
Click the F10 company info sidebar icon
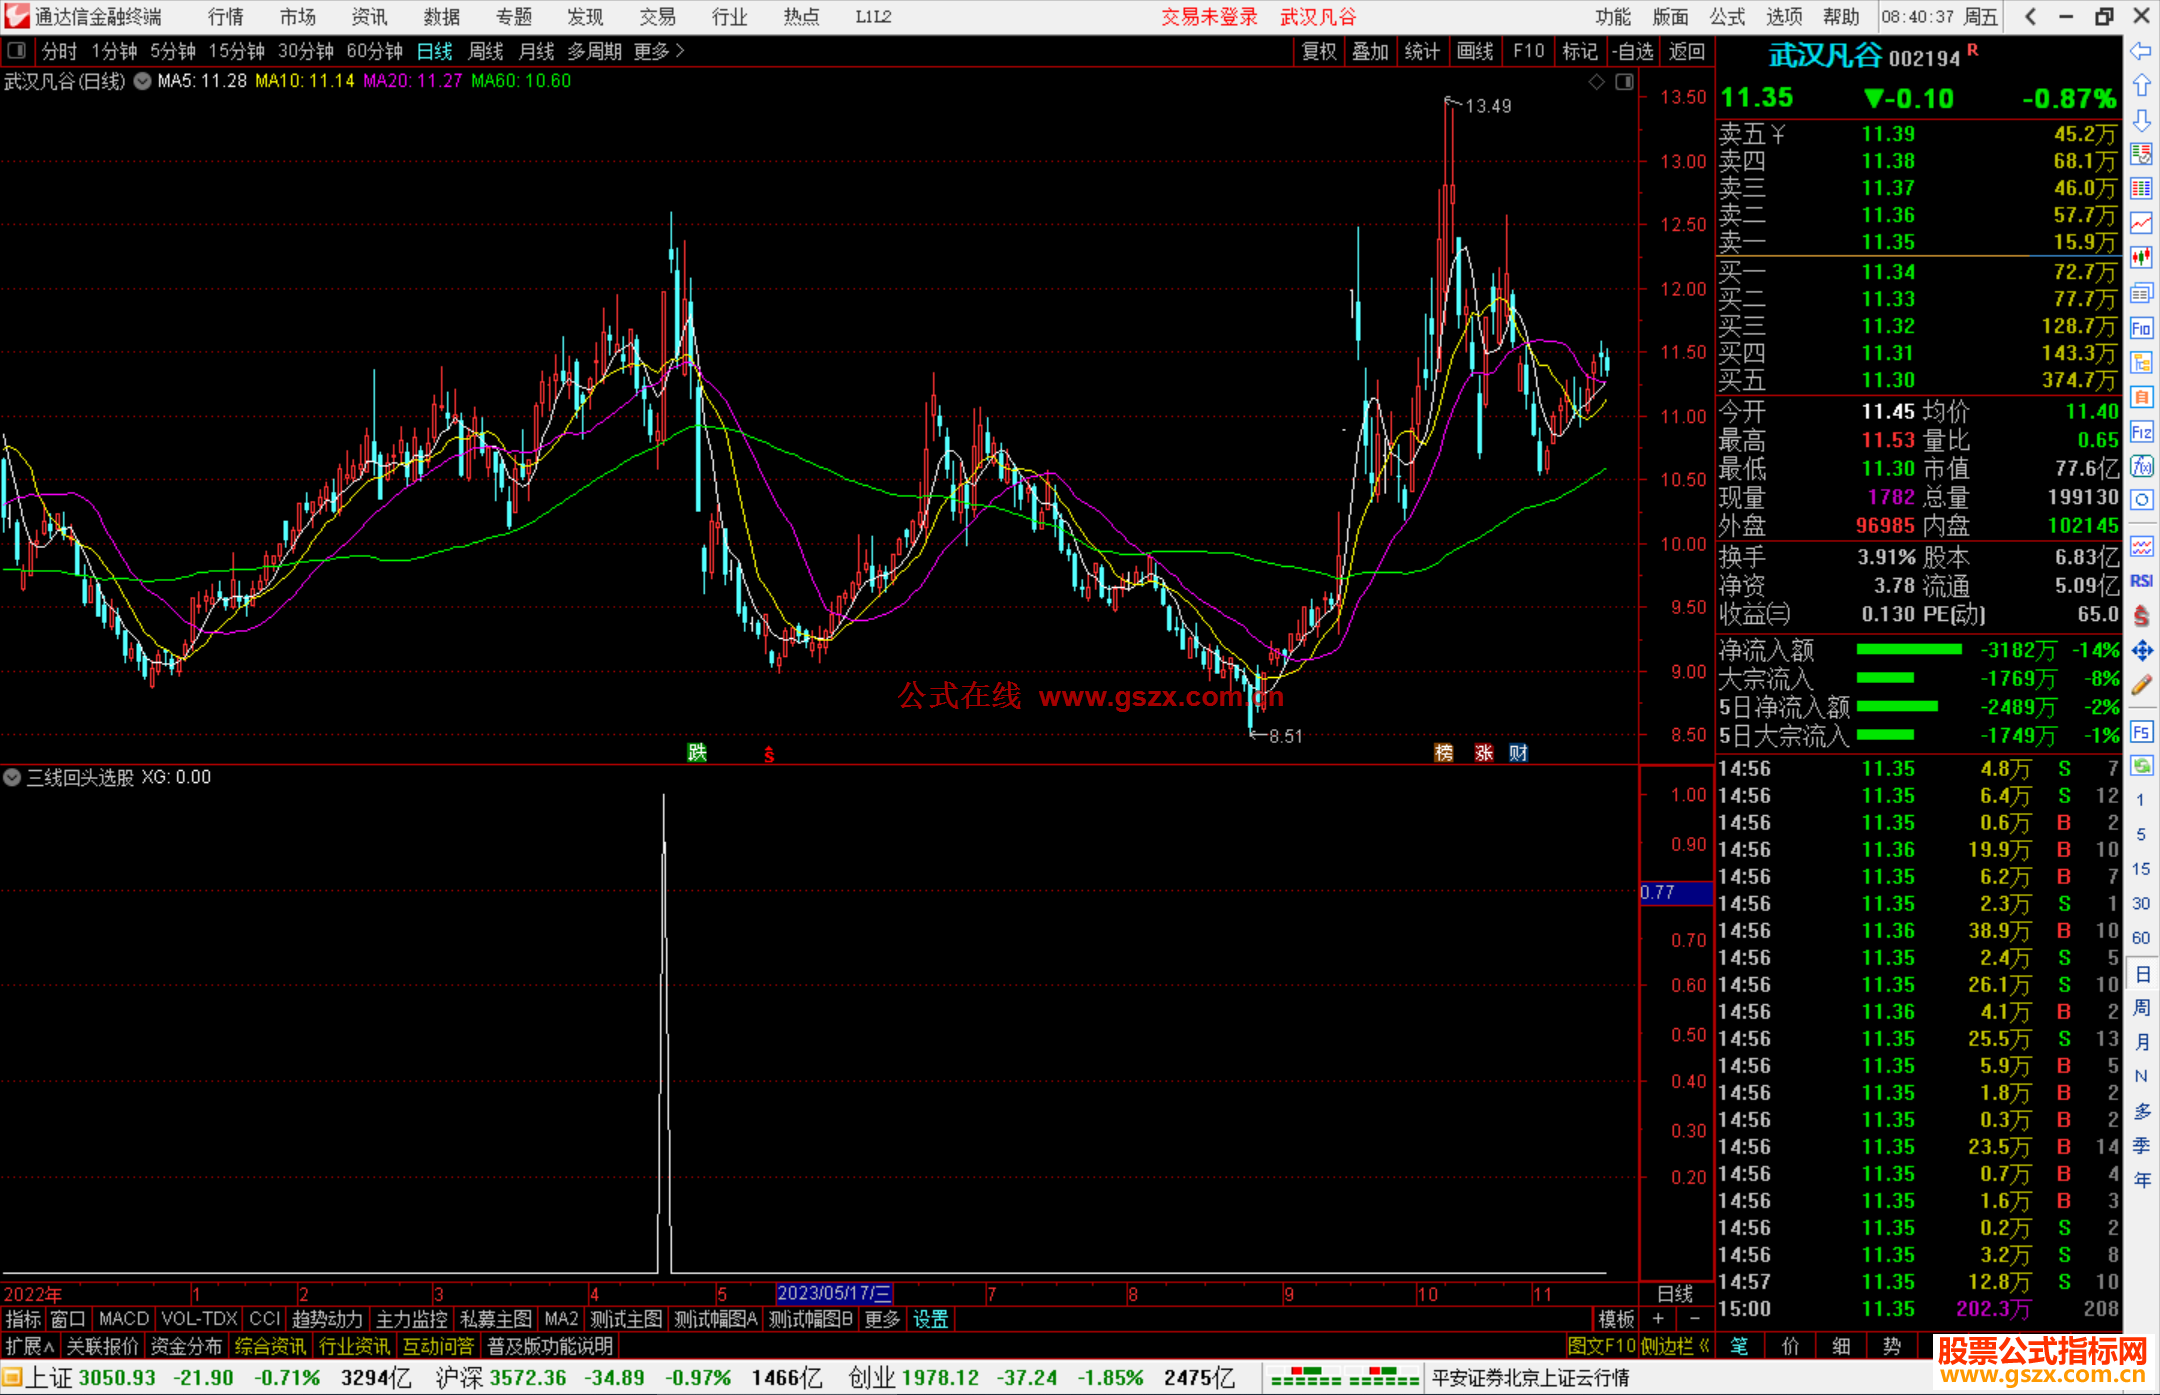coord(2141,328)
